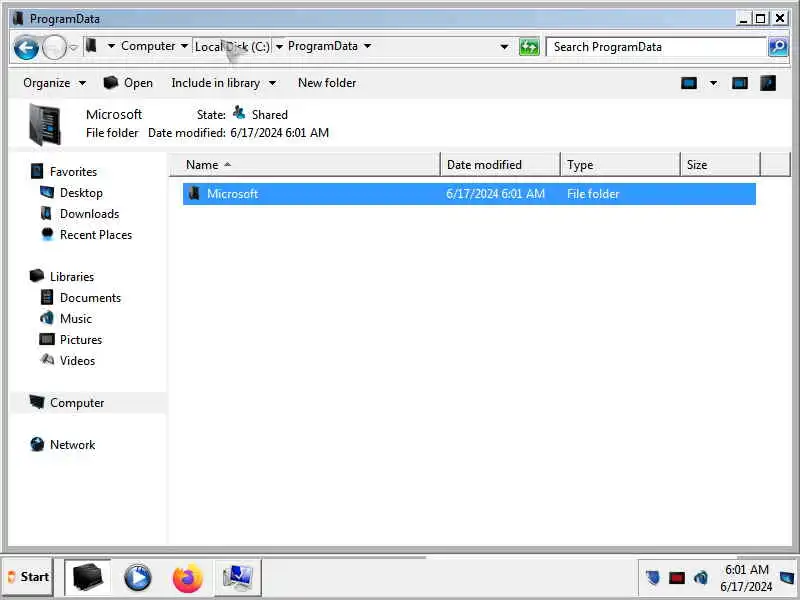Open the Start menu
Viewport: 800px width, 600px height.
pos(28,577)
